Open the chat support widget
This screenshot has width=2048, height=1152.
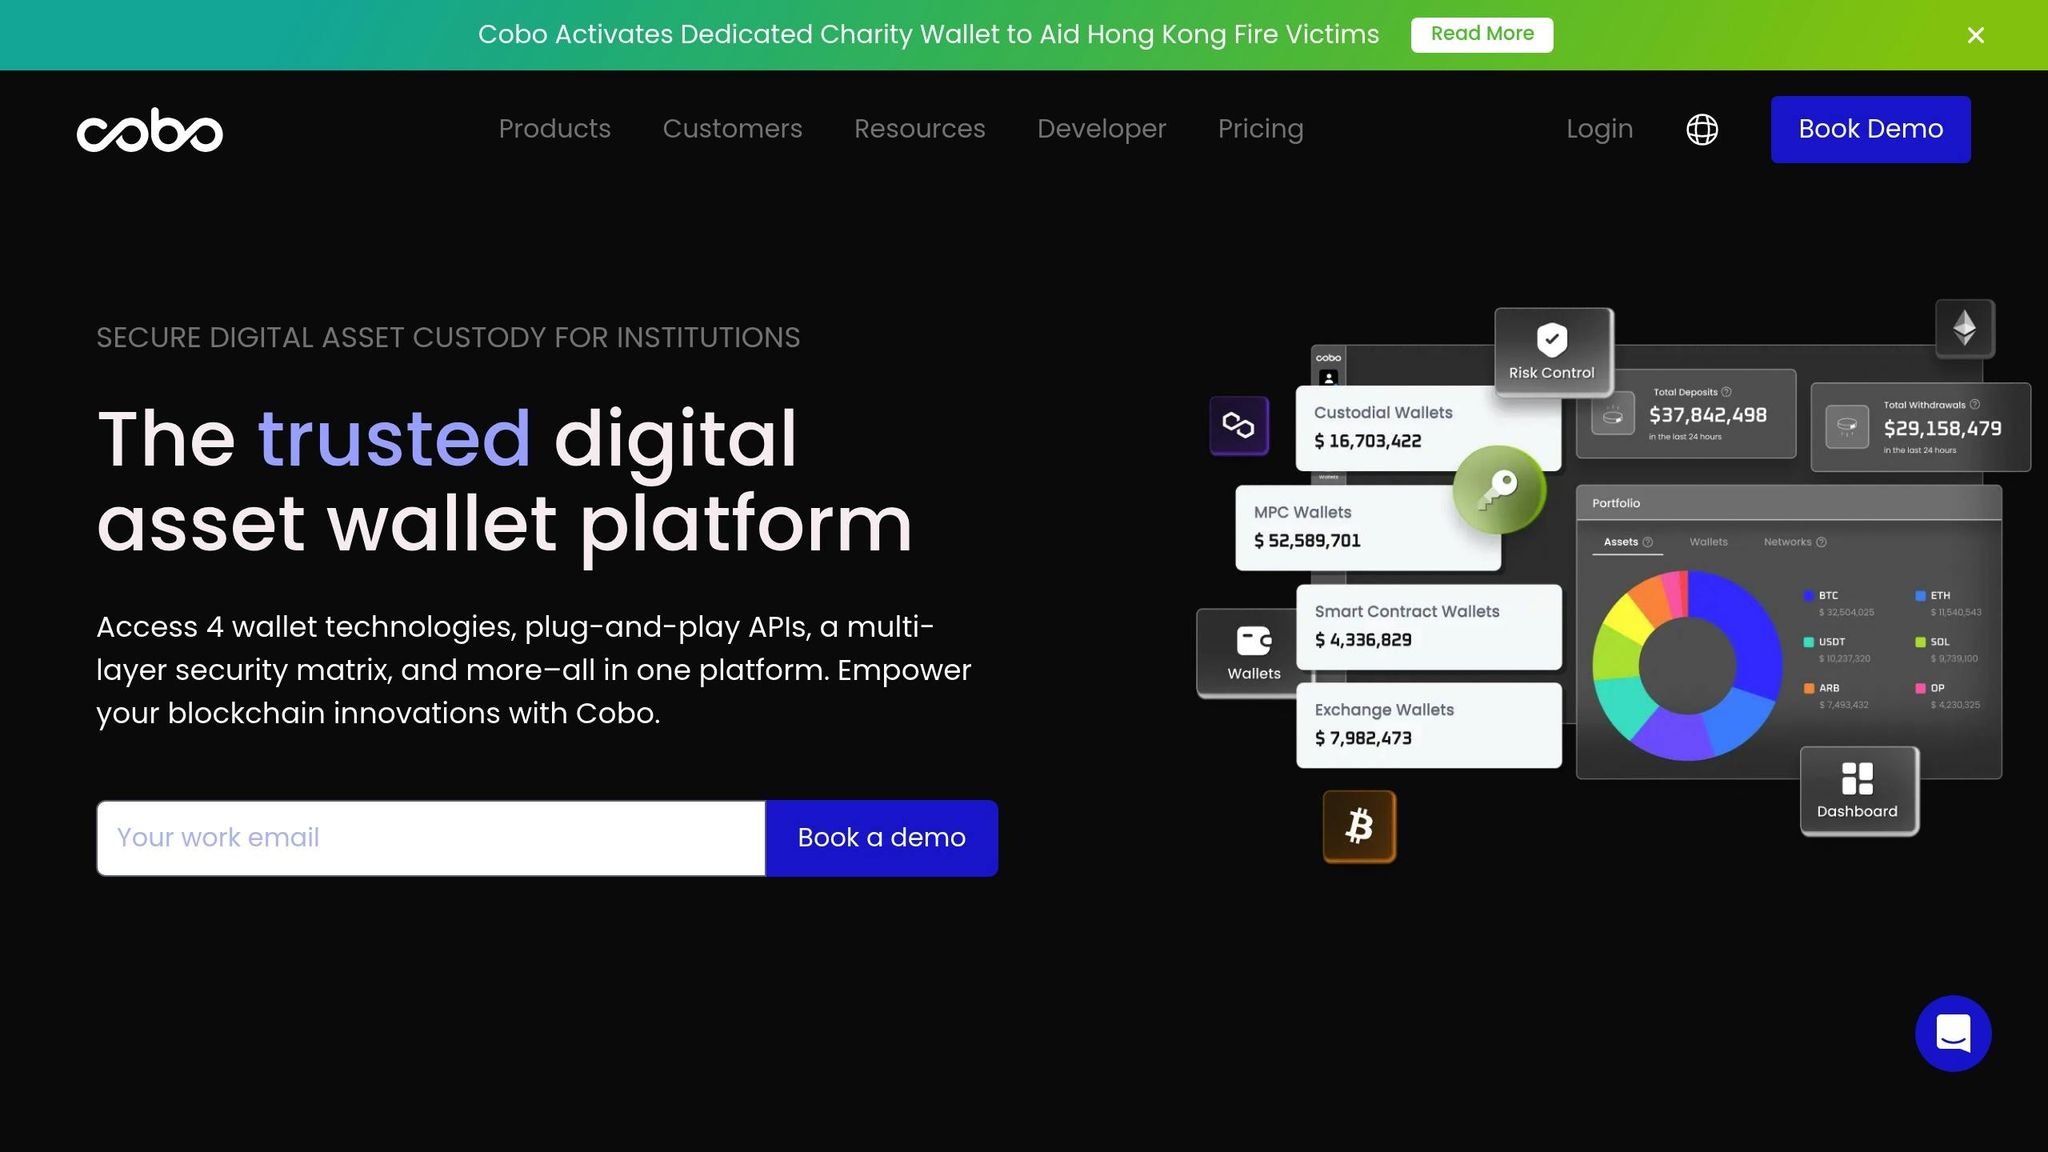1952,1033
